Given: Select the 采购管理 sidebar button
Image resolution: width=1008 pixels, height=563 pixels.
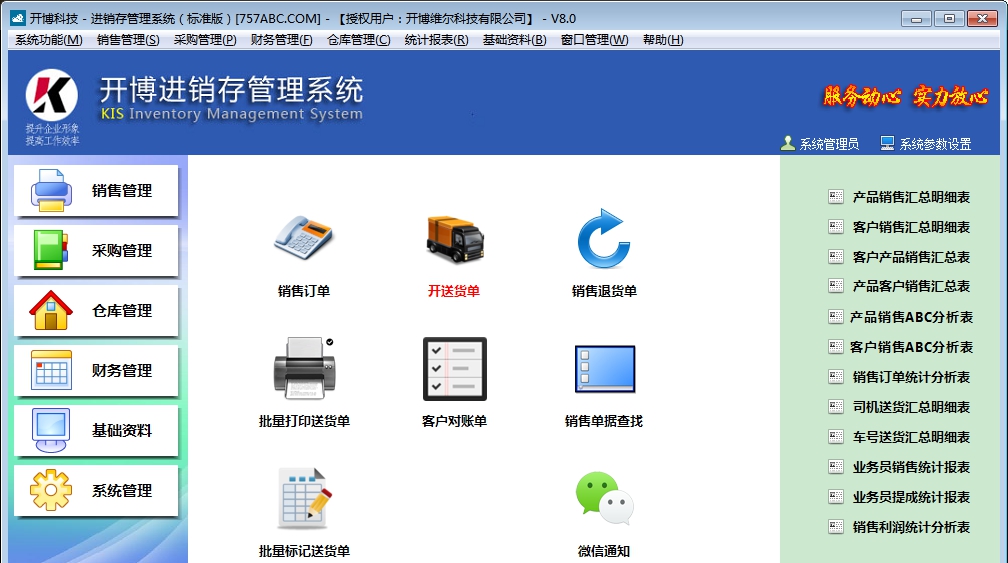Looking at the screenshot, I should coord(96,251).
